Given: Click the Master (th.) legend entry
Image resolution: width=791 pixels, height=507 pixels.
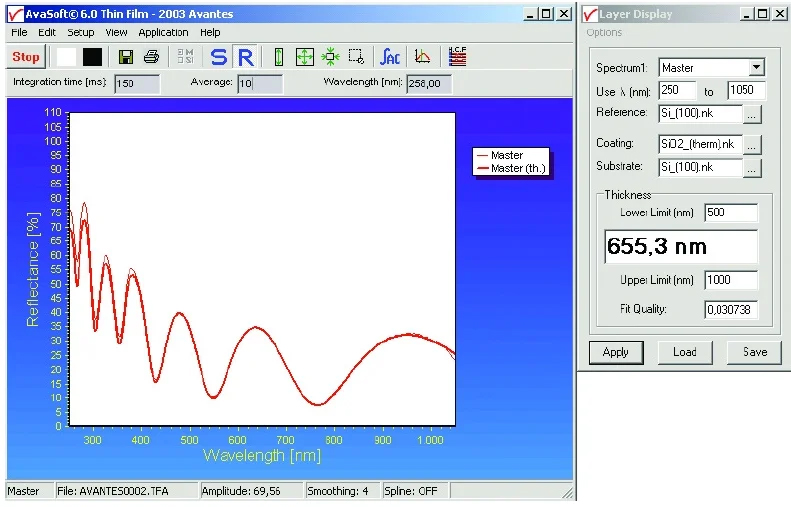Looking at the screenshot, I should [x=511, y=168].
